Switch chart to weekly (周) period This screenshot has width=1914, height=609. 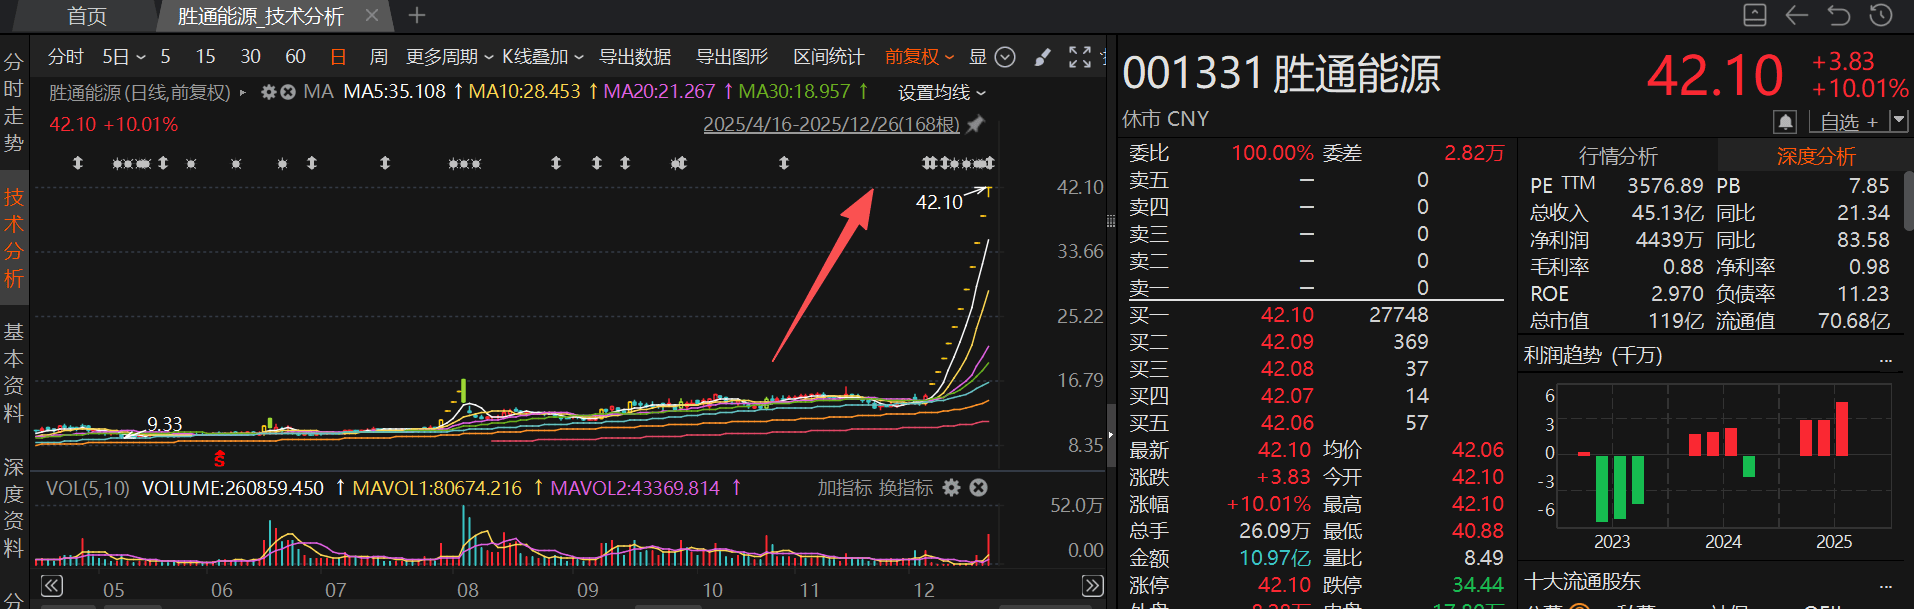(378, 57)
